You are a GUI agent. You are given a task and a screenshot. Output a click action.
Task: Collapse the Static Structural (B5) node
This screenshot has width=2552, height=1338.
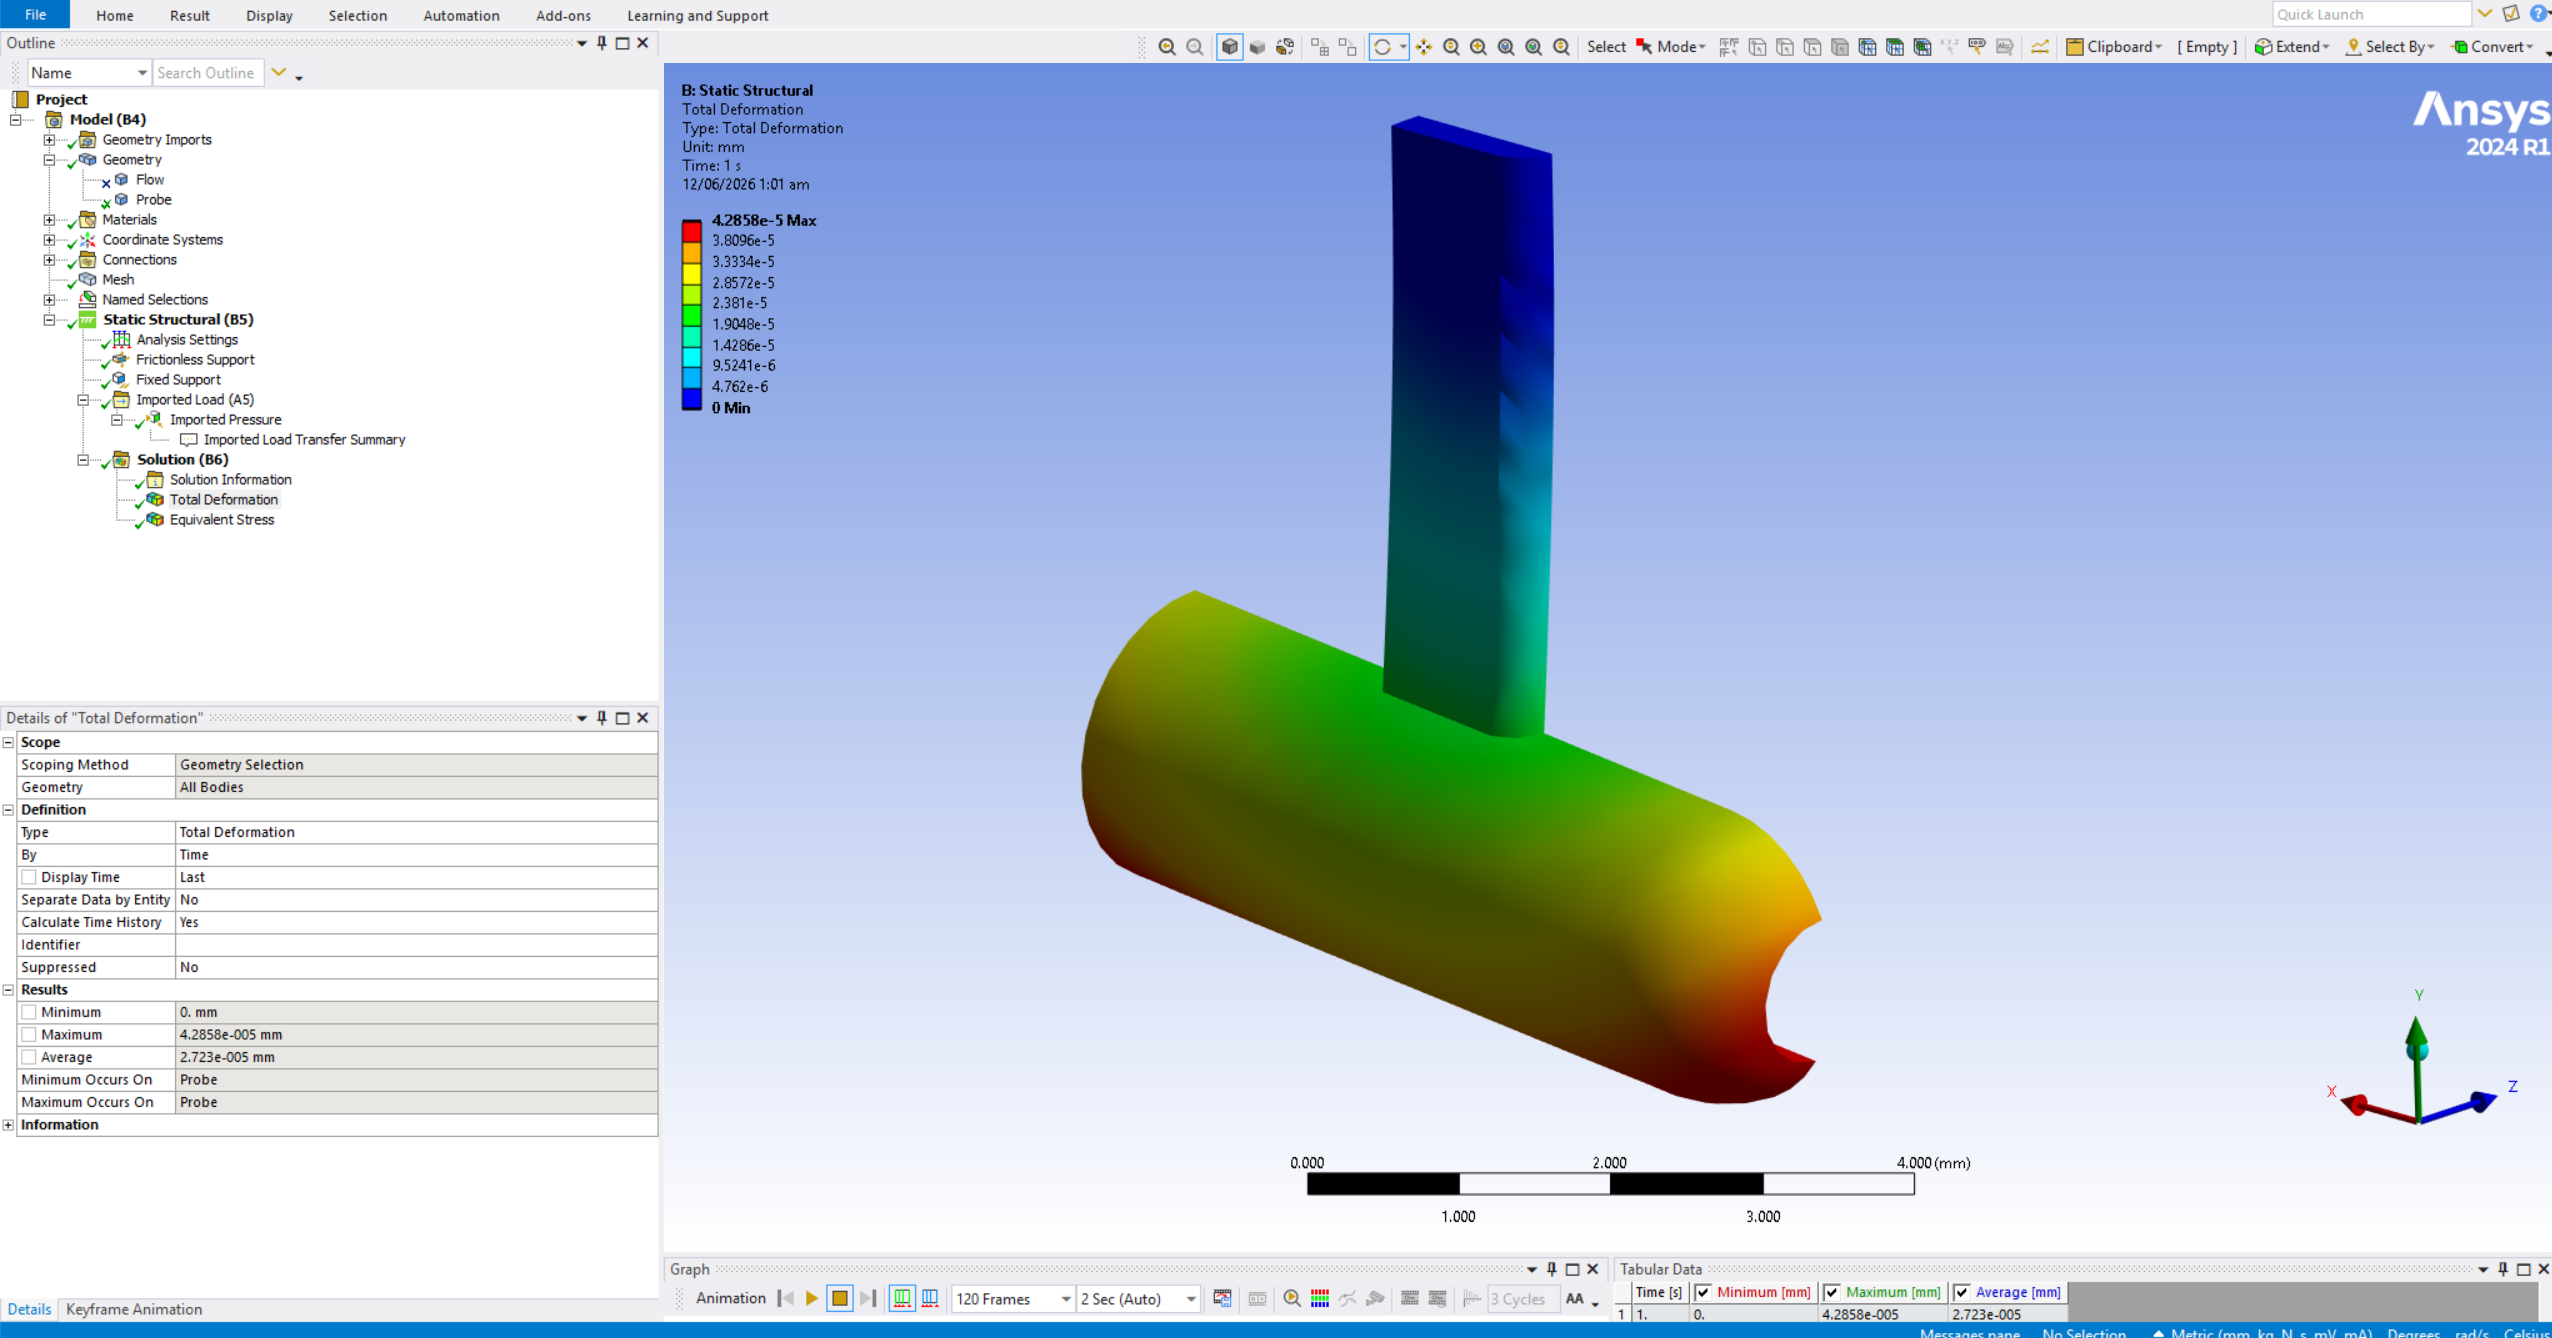point(49,320)
